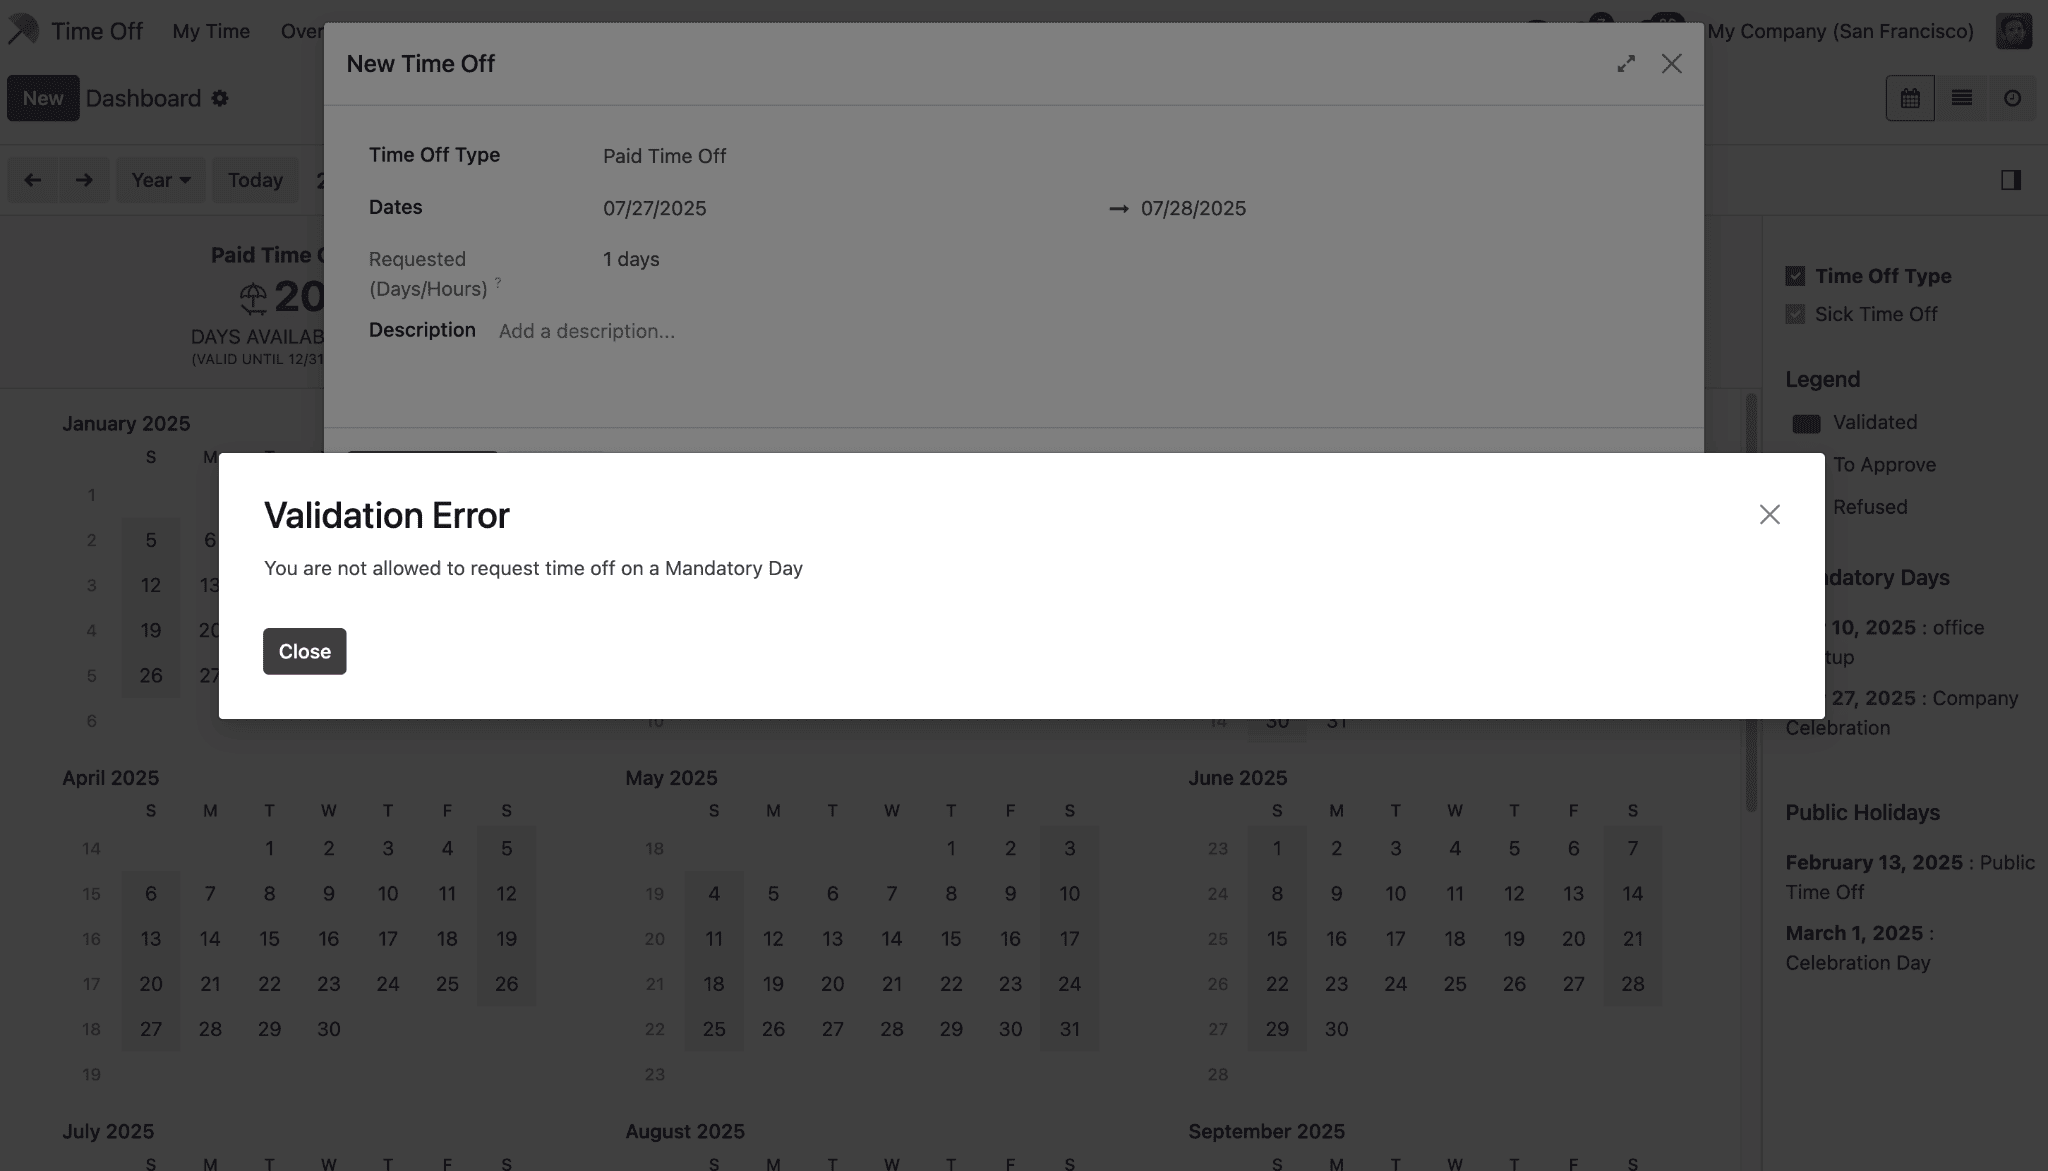Screen dimensions: 2048x1171
Task: Close the Validation Error dialog with Close button
Action: (x=304, y=651)
